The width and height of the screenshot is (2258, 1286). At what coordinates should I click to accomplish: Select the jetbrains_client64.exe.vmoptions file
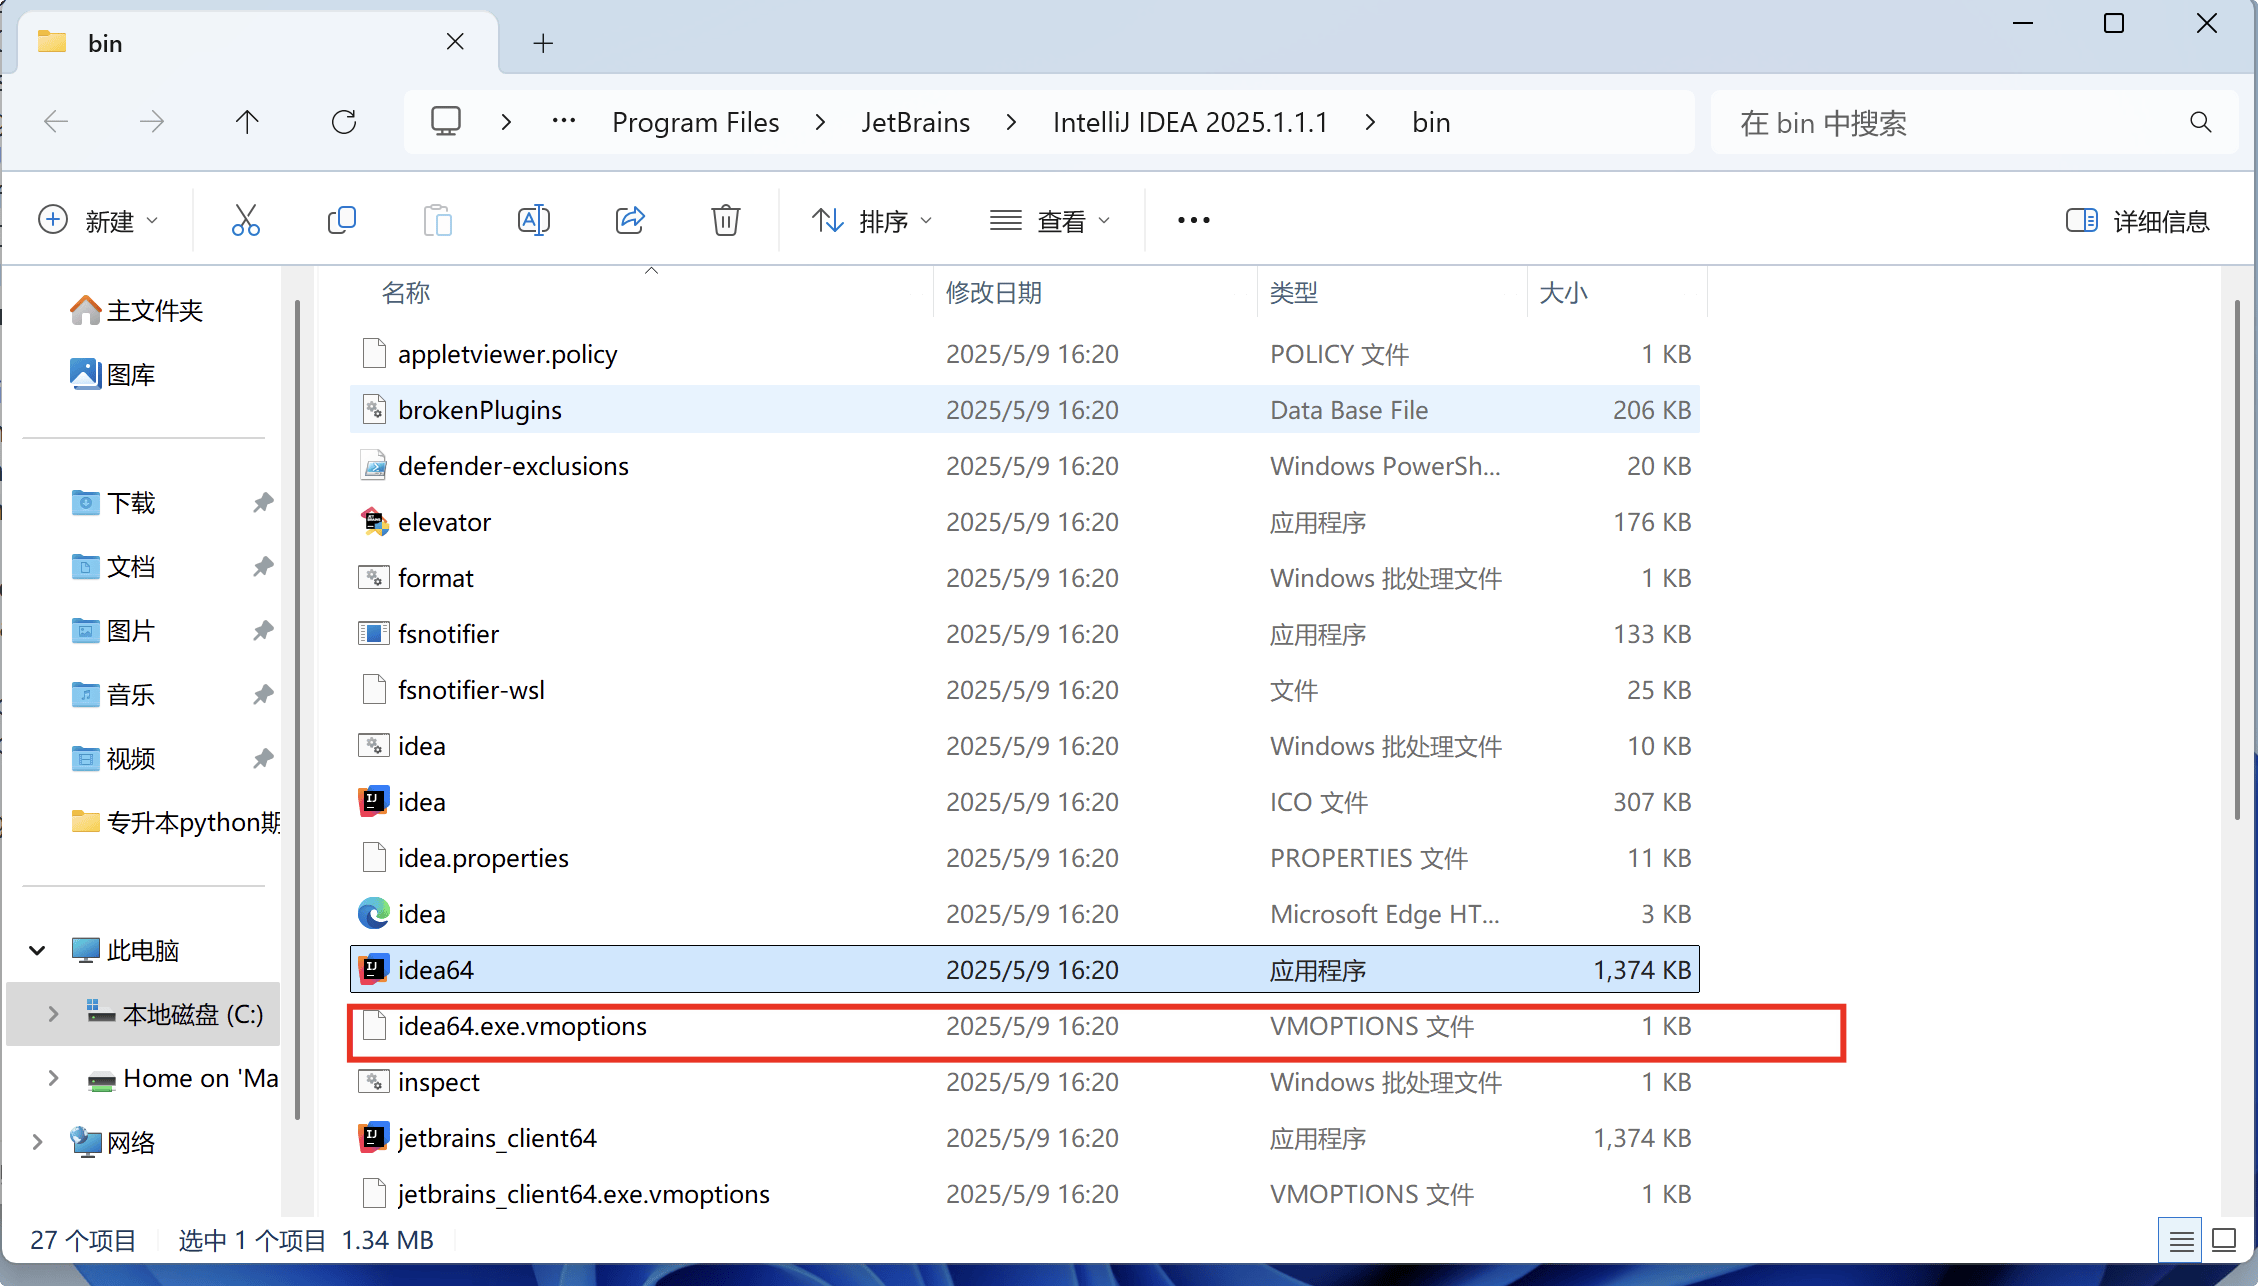(1025, 1194)
